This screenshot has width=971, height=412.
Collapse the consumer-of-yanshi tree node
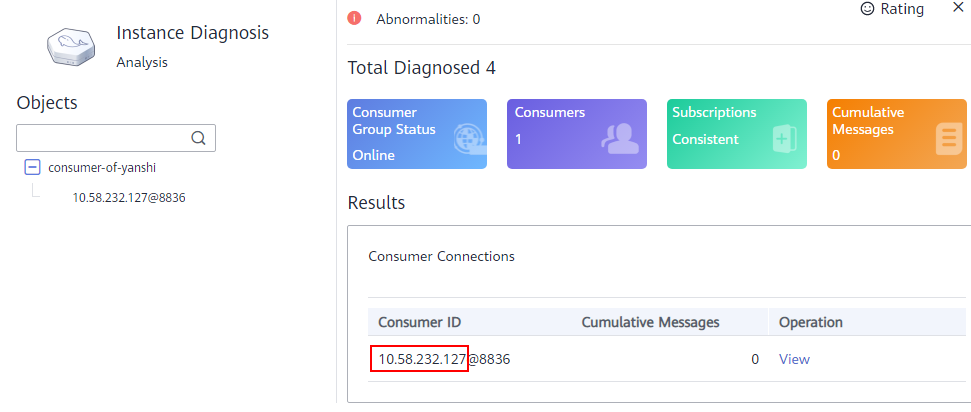tap(32, 167)
